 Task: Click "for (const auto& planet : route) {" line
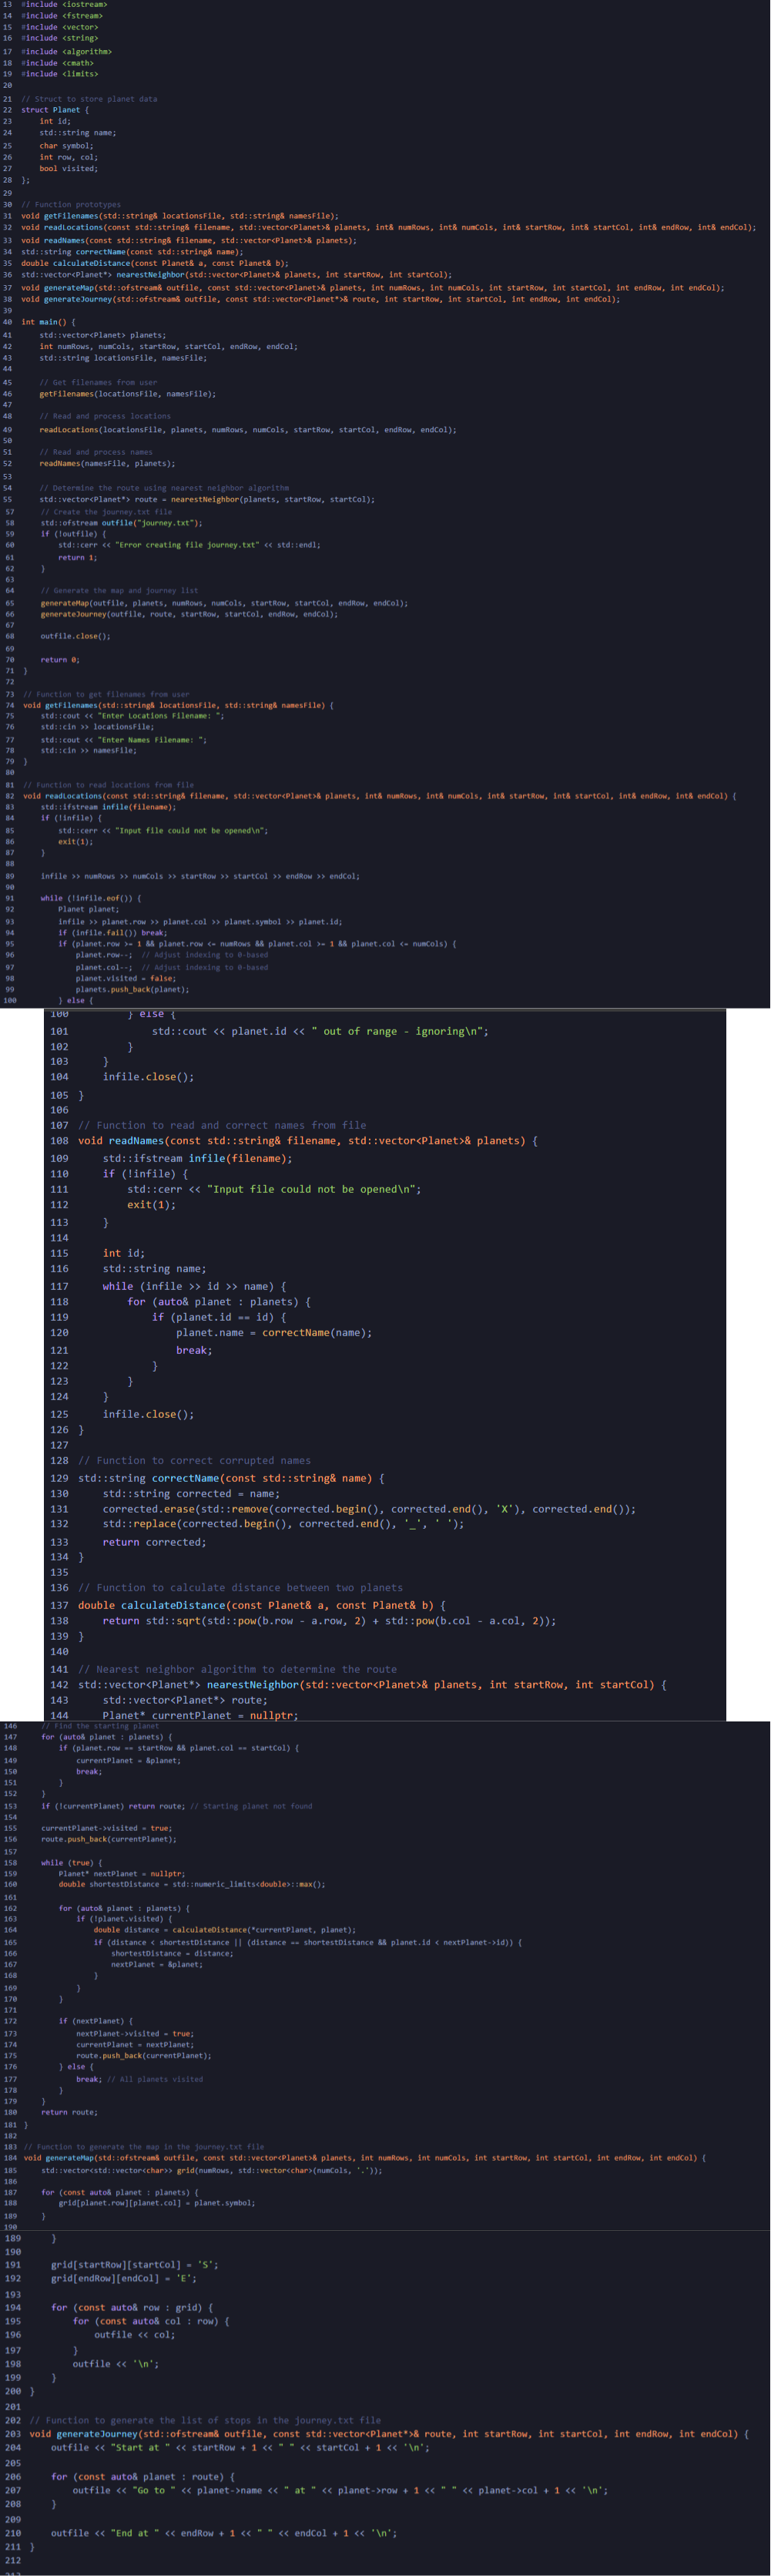pos(143,2477)
